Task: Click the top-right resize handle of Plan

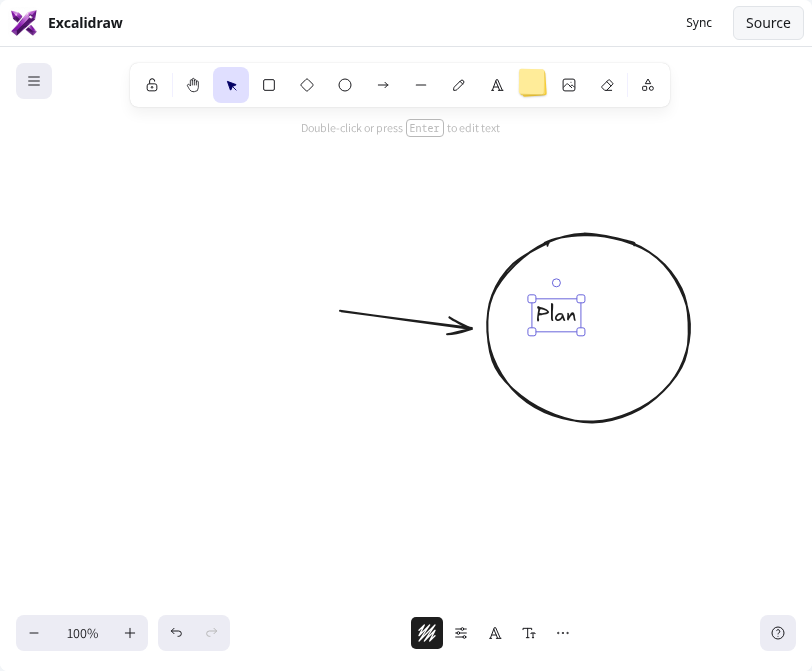Action: click(581, 299)
